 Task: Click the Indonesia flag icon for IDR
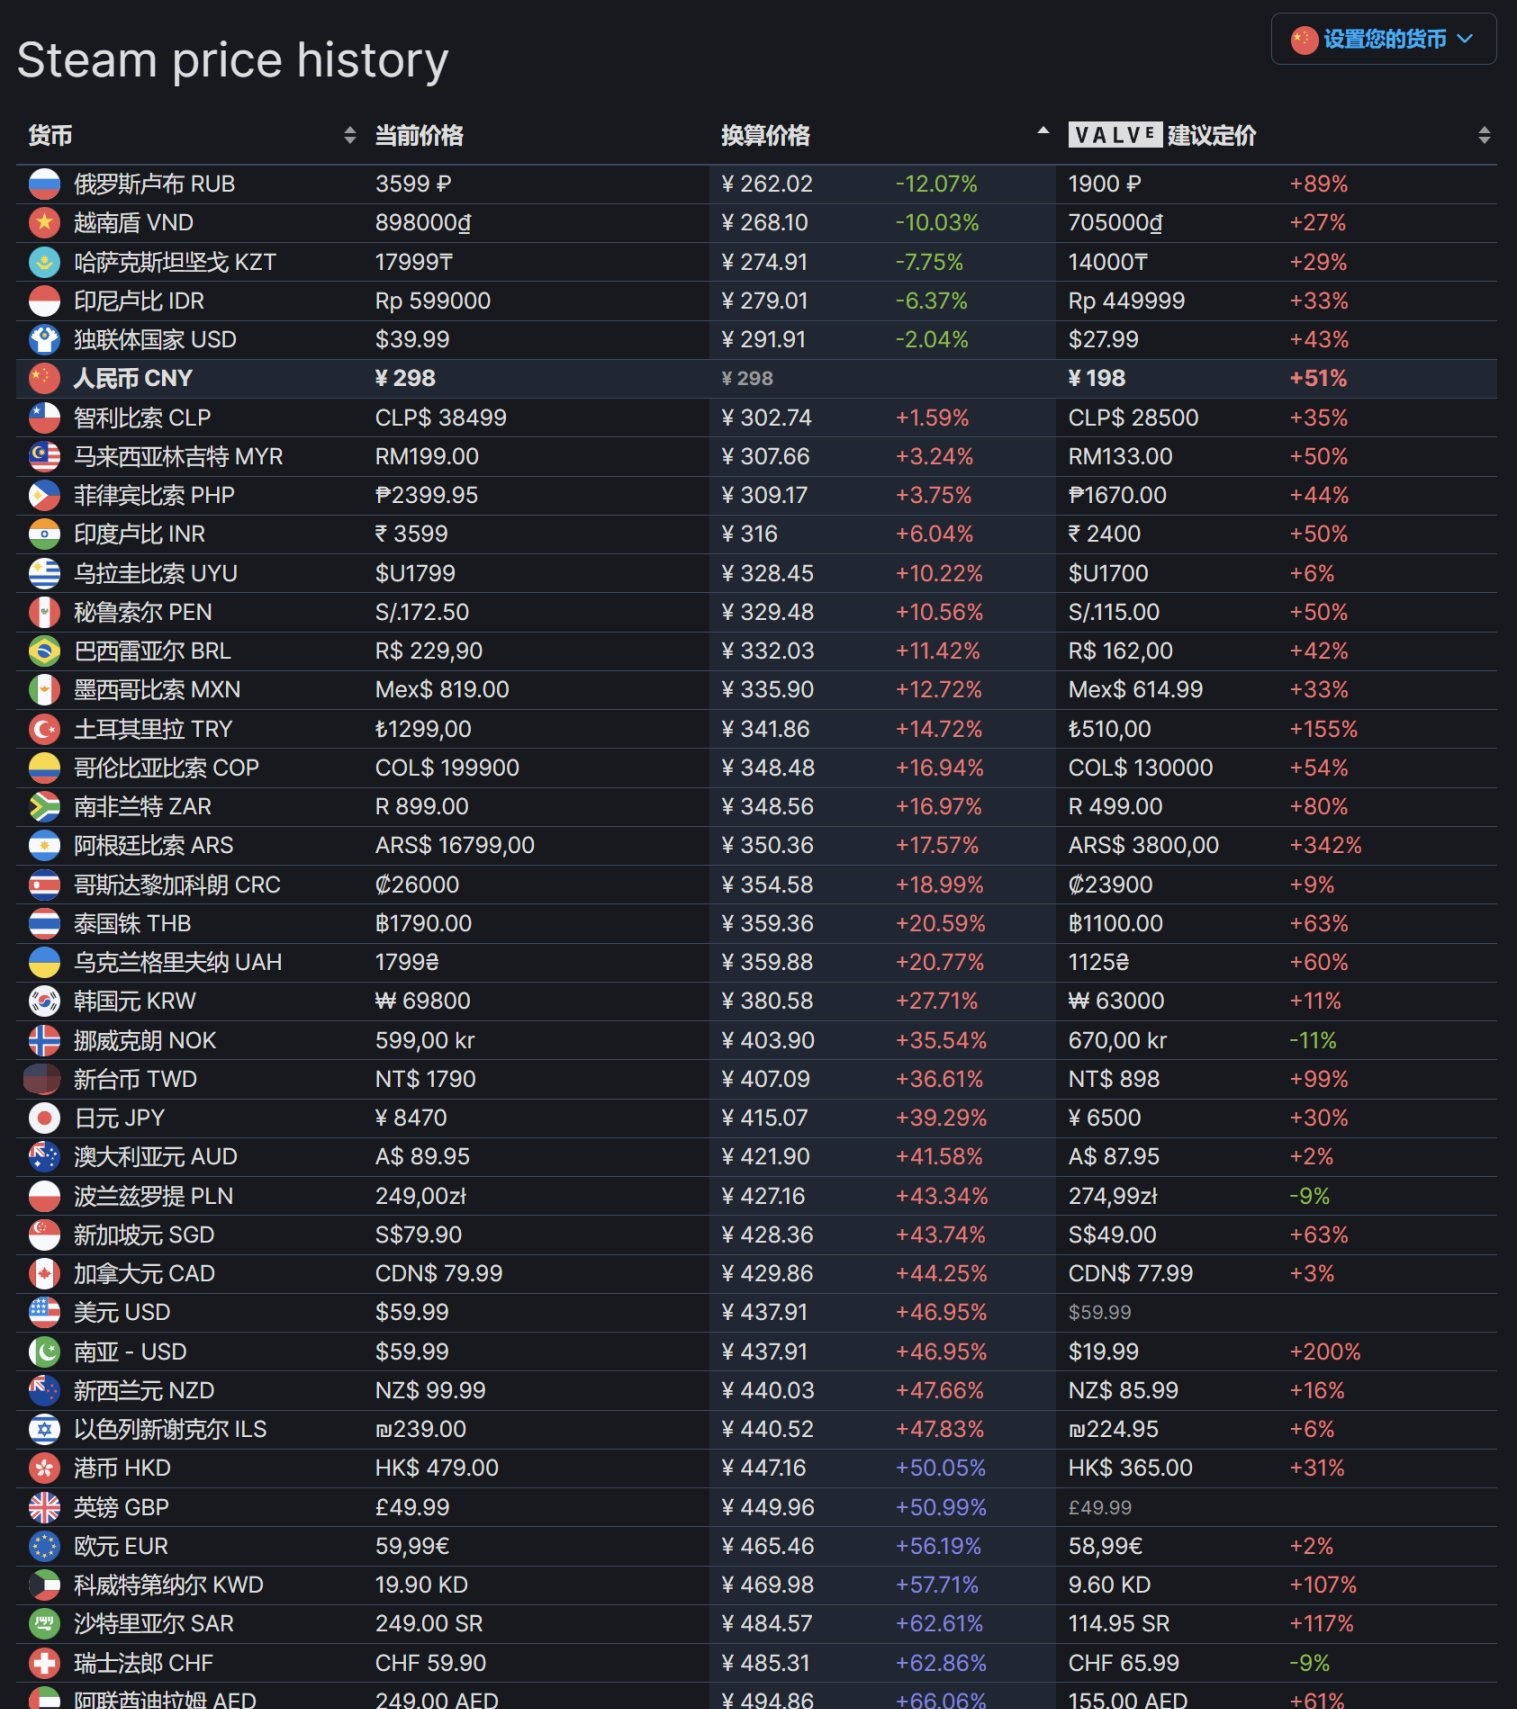click(44, 301)
